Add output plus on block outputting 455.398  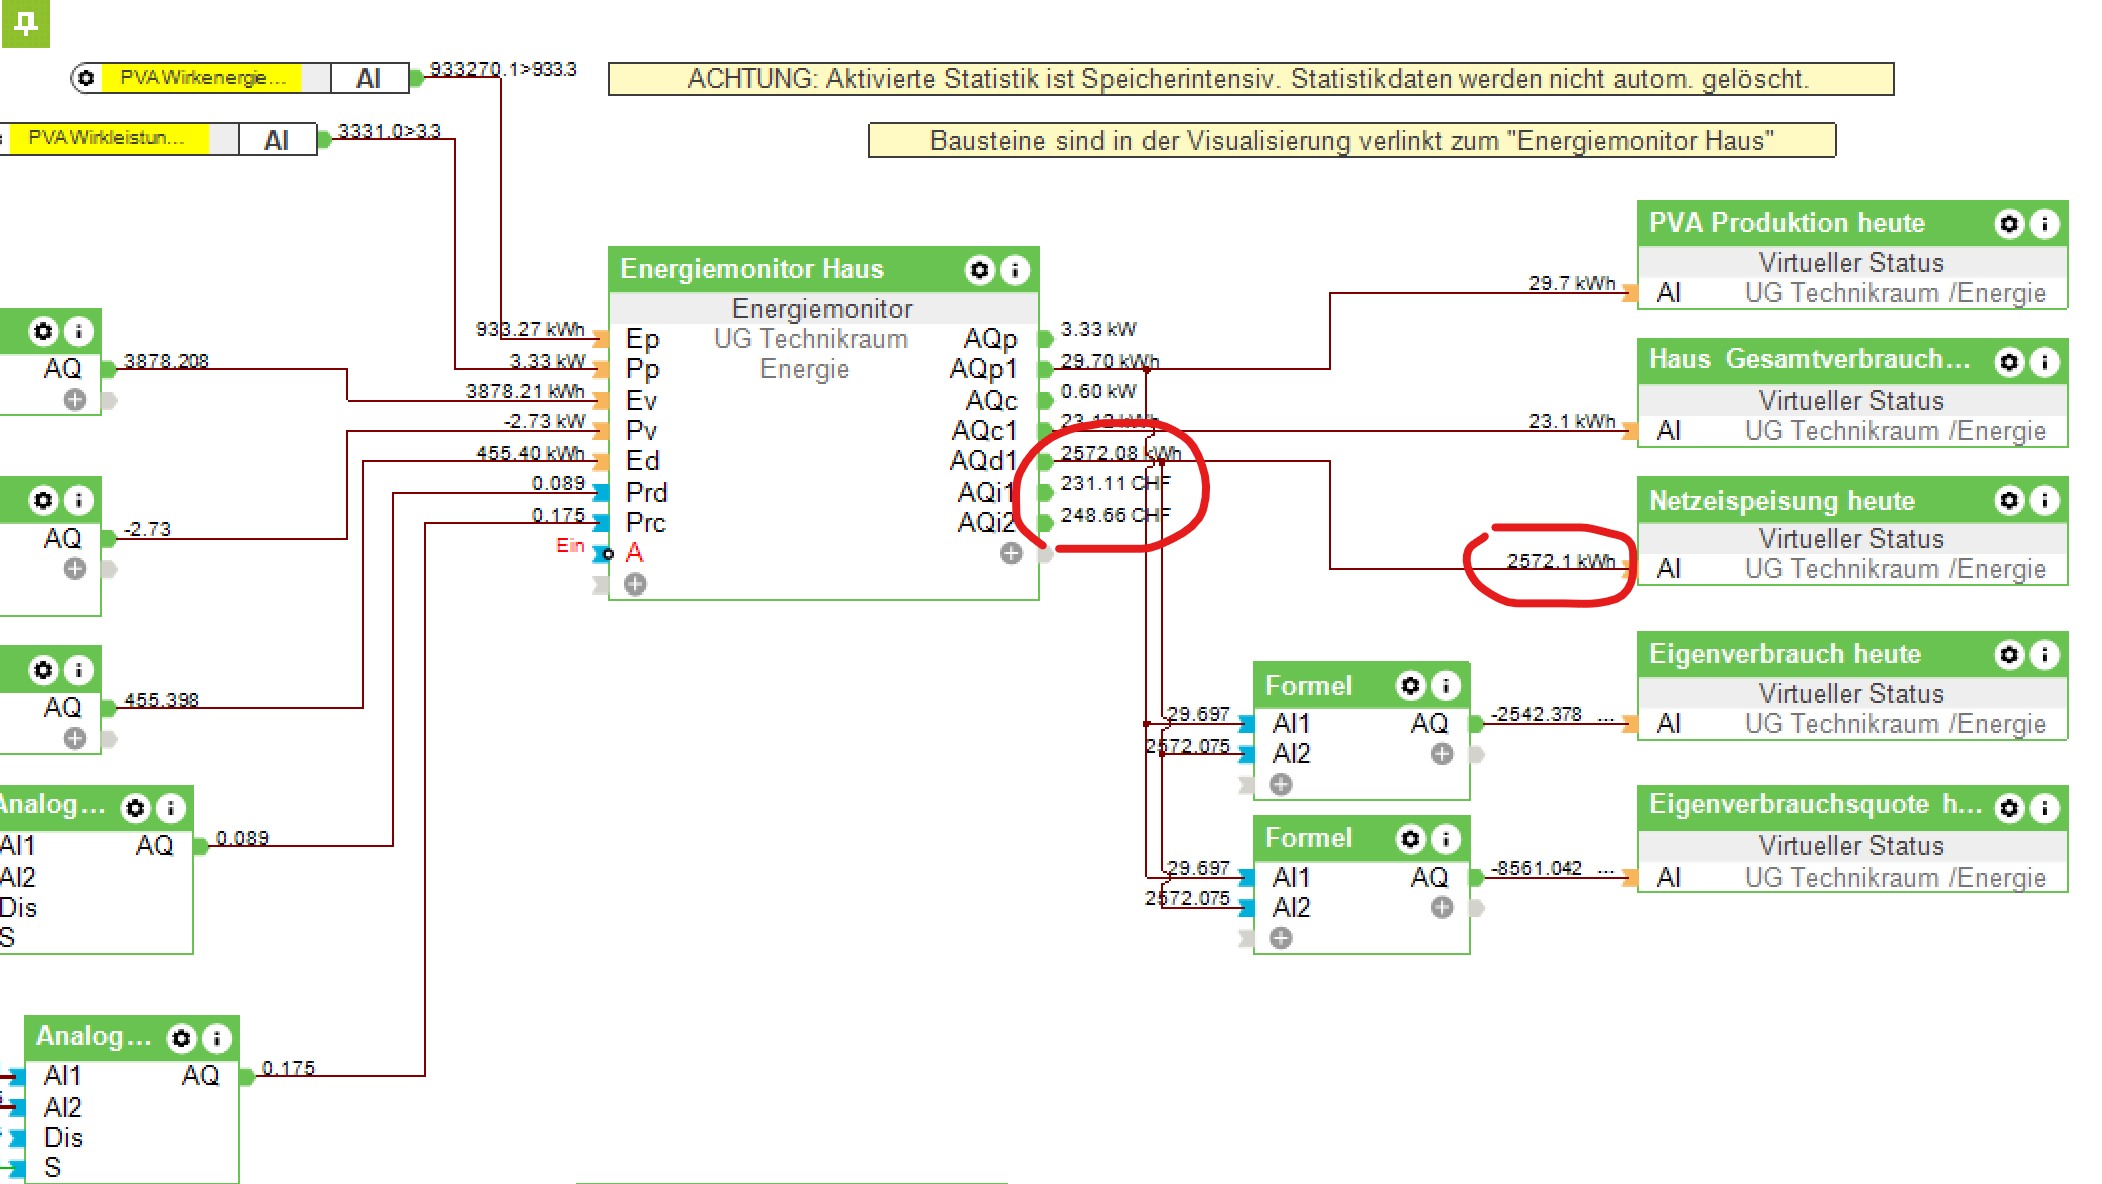(75, 739)
